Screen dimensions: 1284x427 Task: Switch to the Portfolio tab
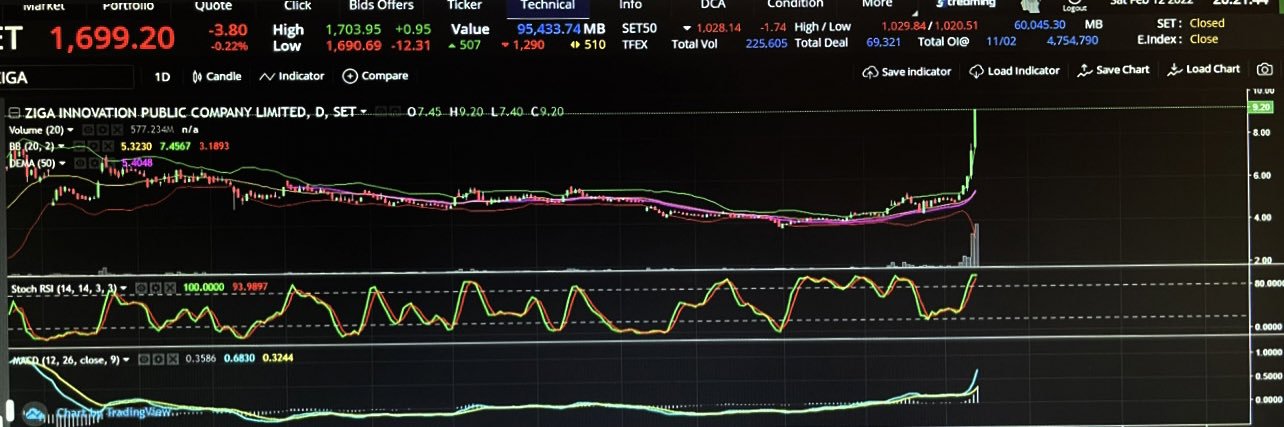129,5
